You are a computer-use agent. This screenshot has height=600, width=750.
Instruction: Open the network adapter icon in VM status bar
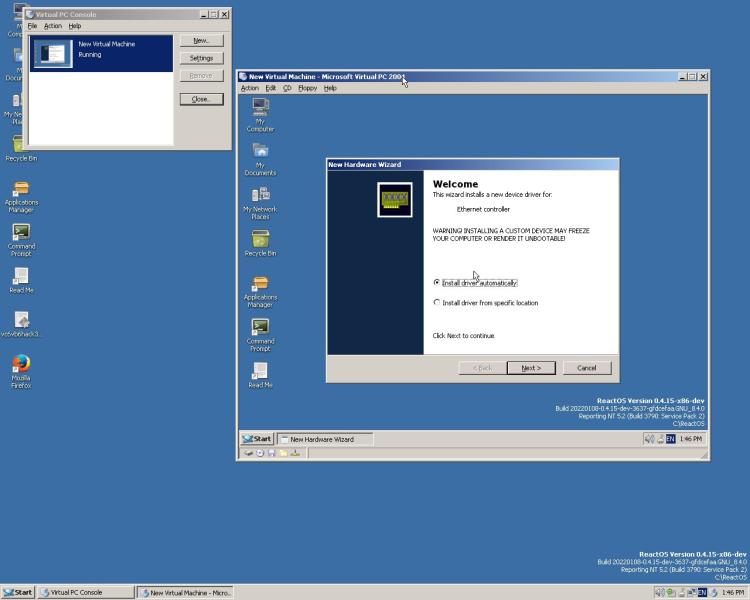coord(295,453)
